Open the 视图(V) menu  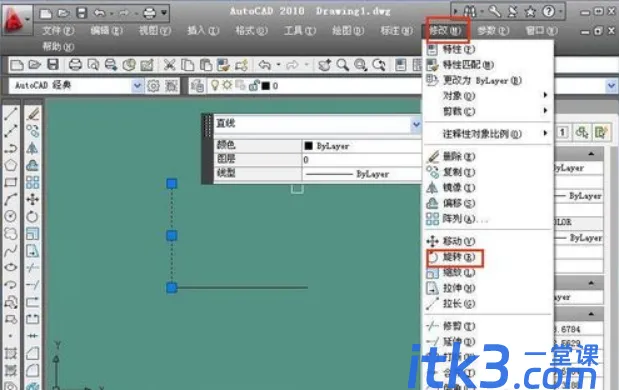click(154, 30)
